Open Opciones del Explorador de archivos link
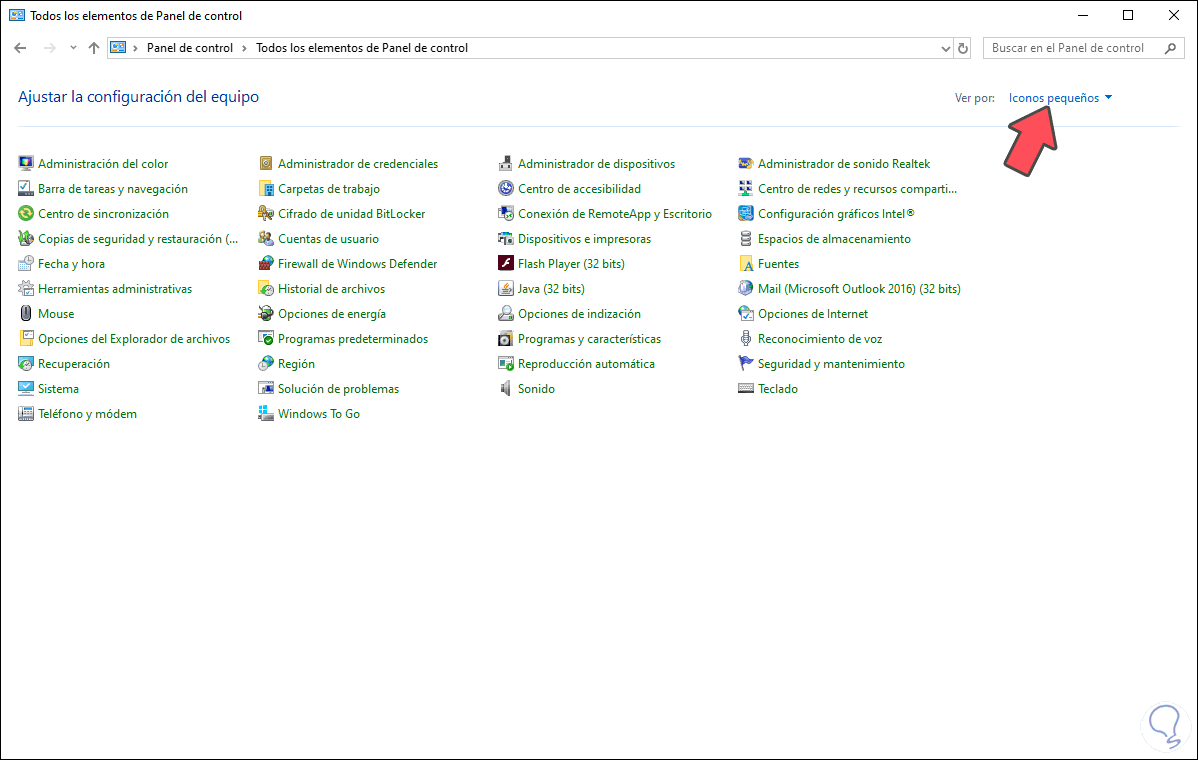The width and height of the screenshot is (1198, 760). (x=134, y=338)
